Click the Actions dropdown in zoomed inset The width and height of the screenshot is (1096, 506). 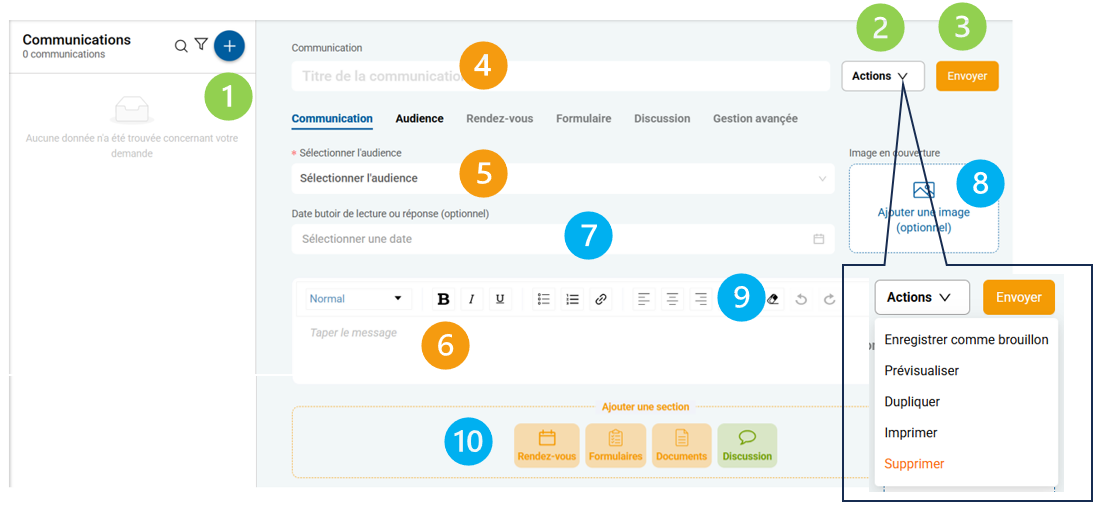tap(922, 297)
